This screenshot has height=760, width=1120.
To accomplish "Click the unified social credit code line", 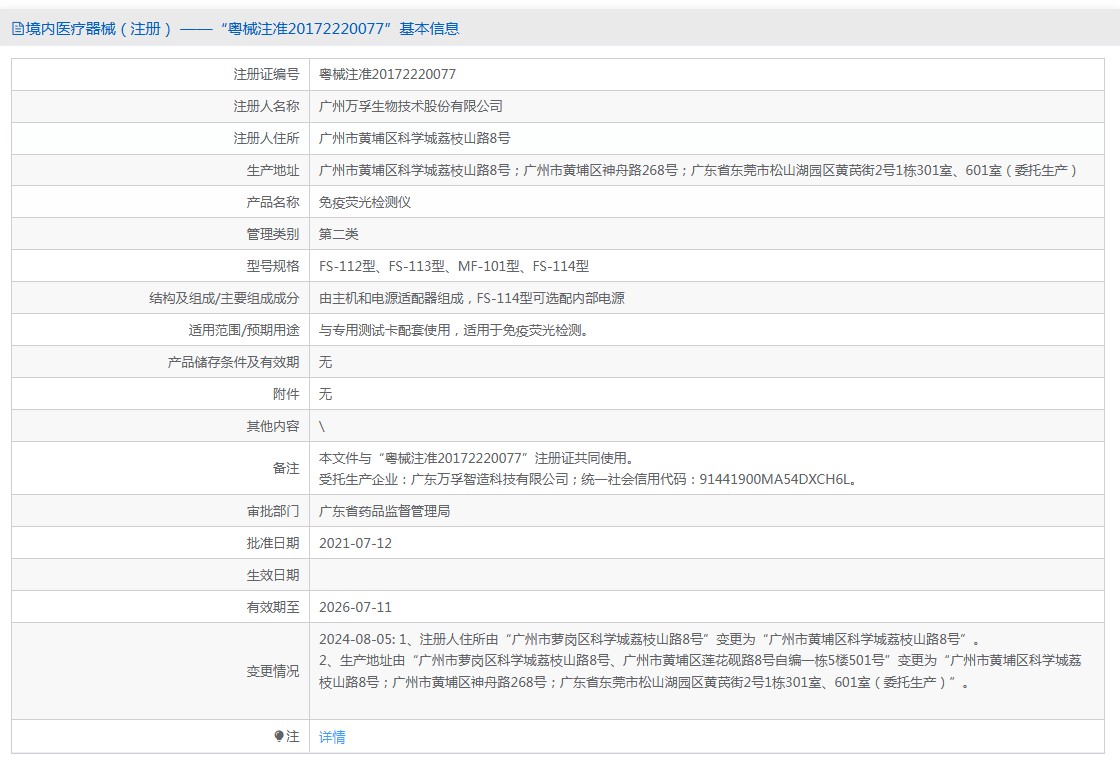I will (x=588, y=479).
